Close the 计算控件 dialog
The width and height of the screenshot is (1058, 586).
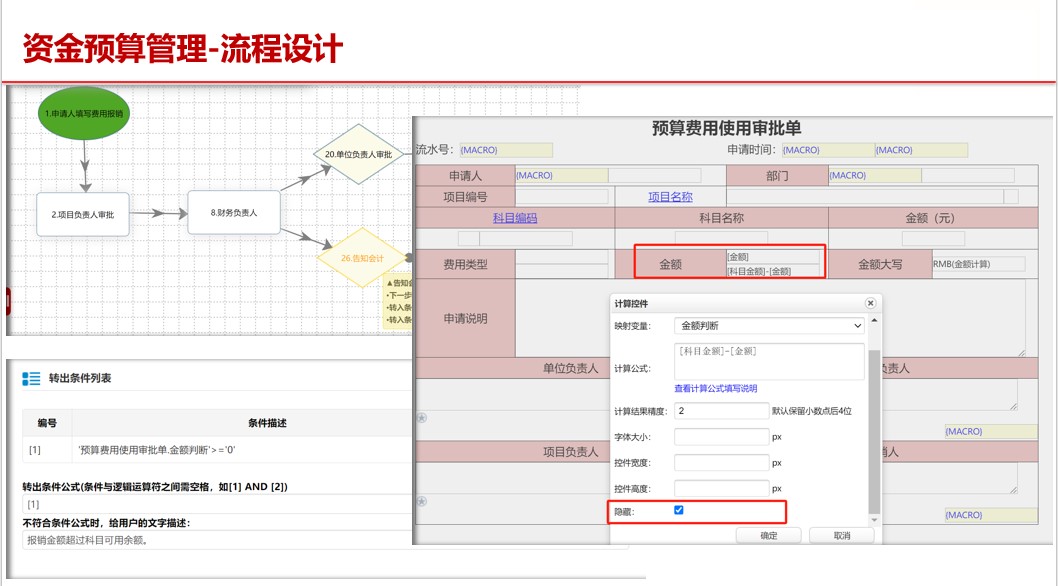point(870,303)
